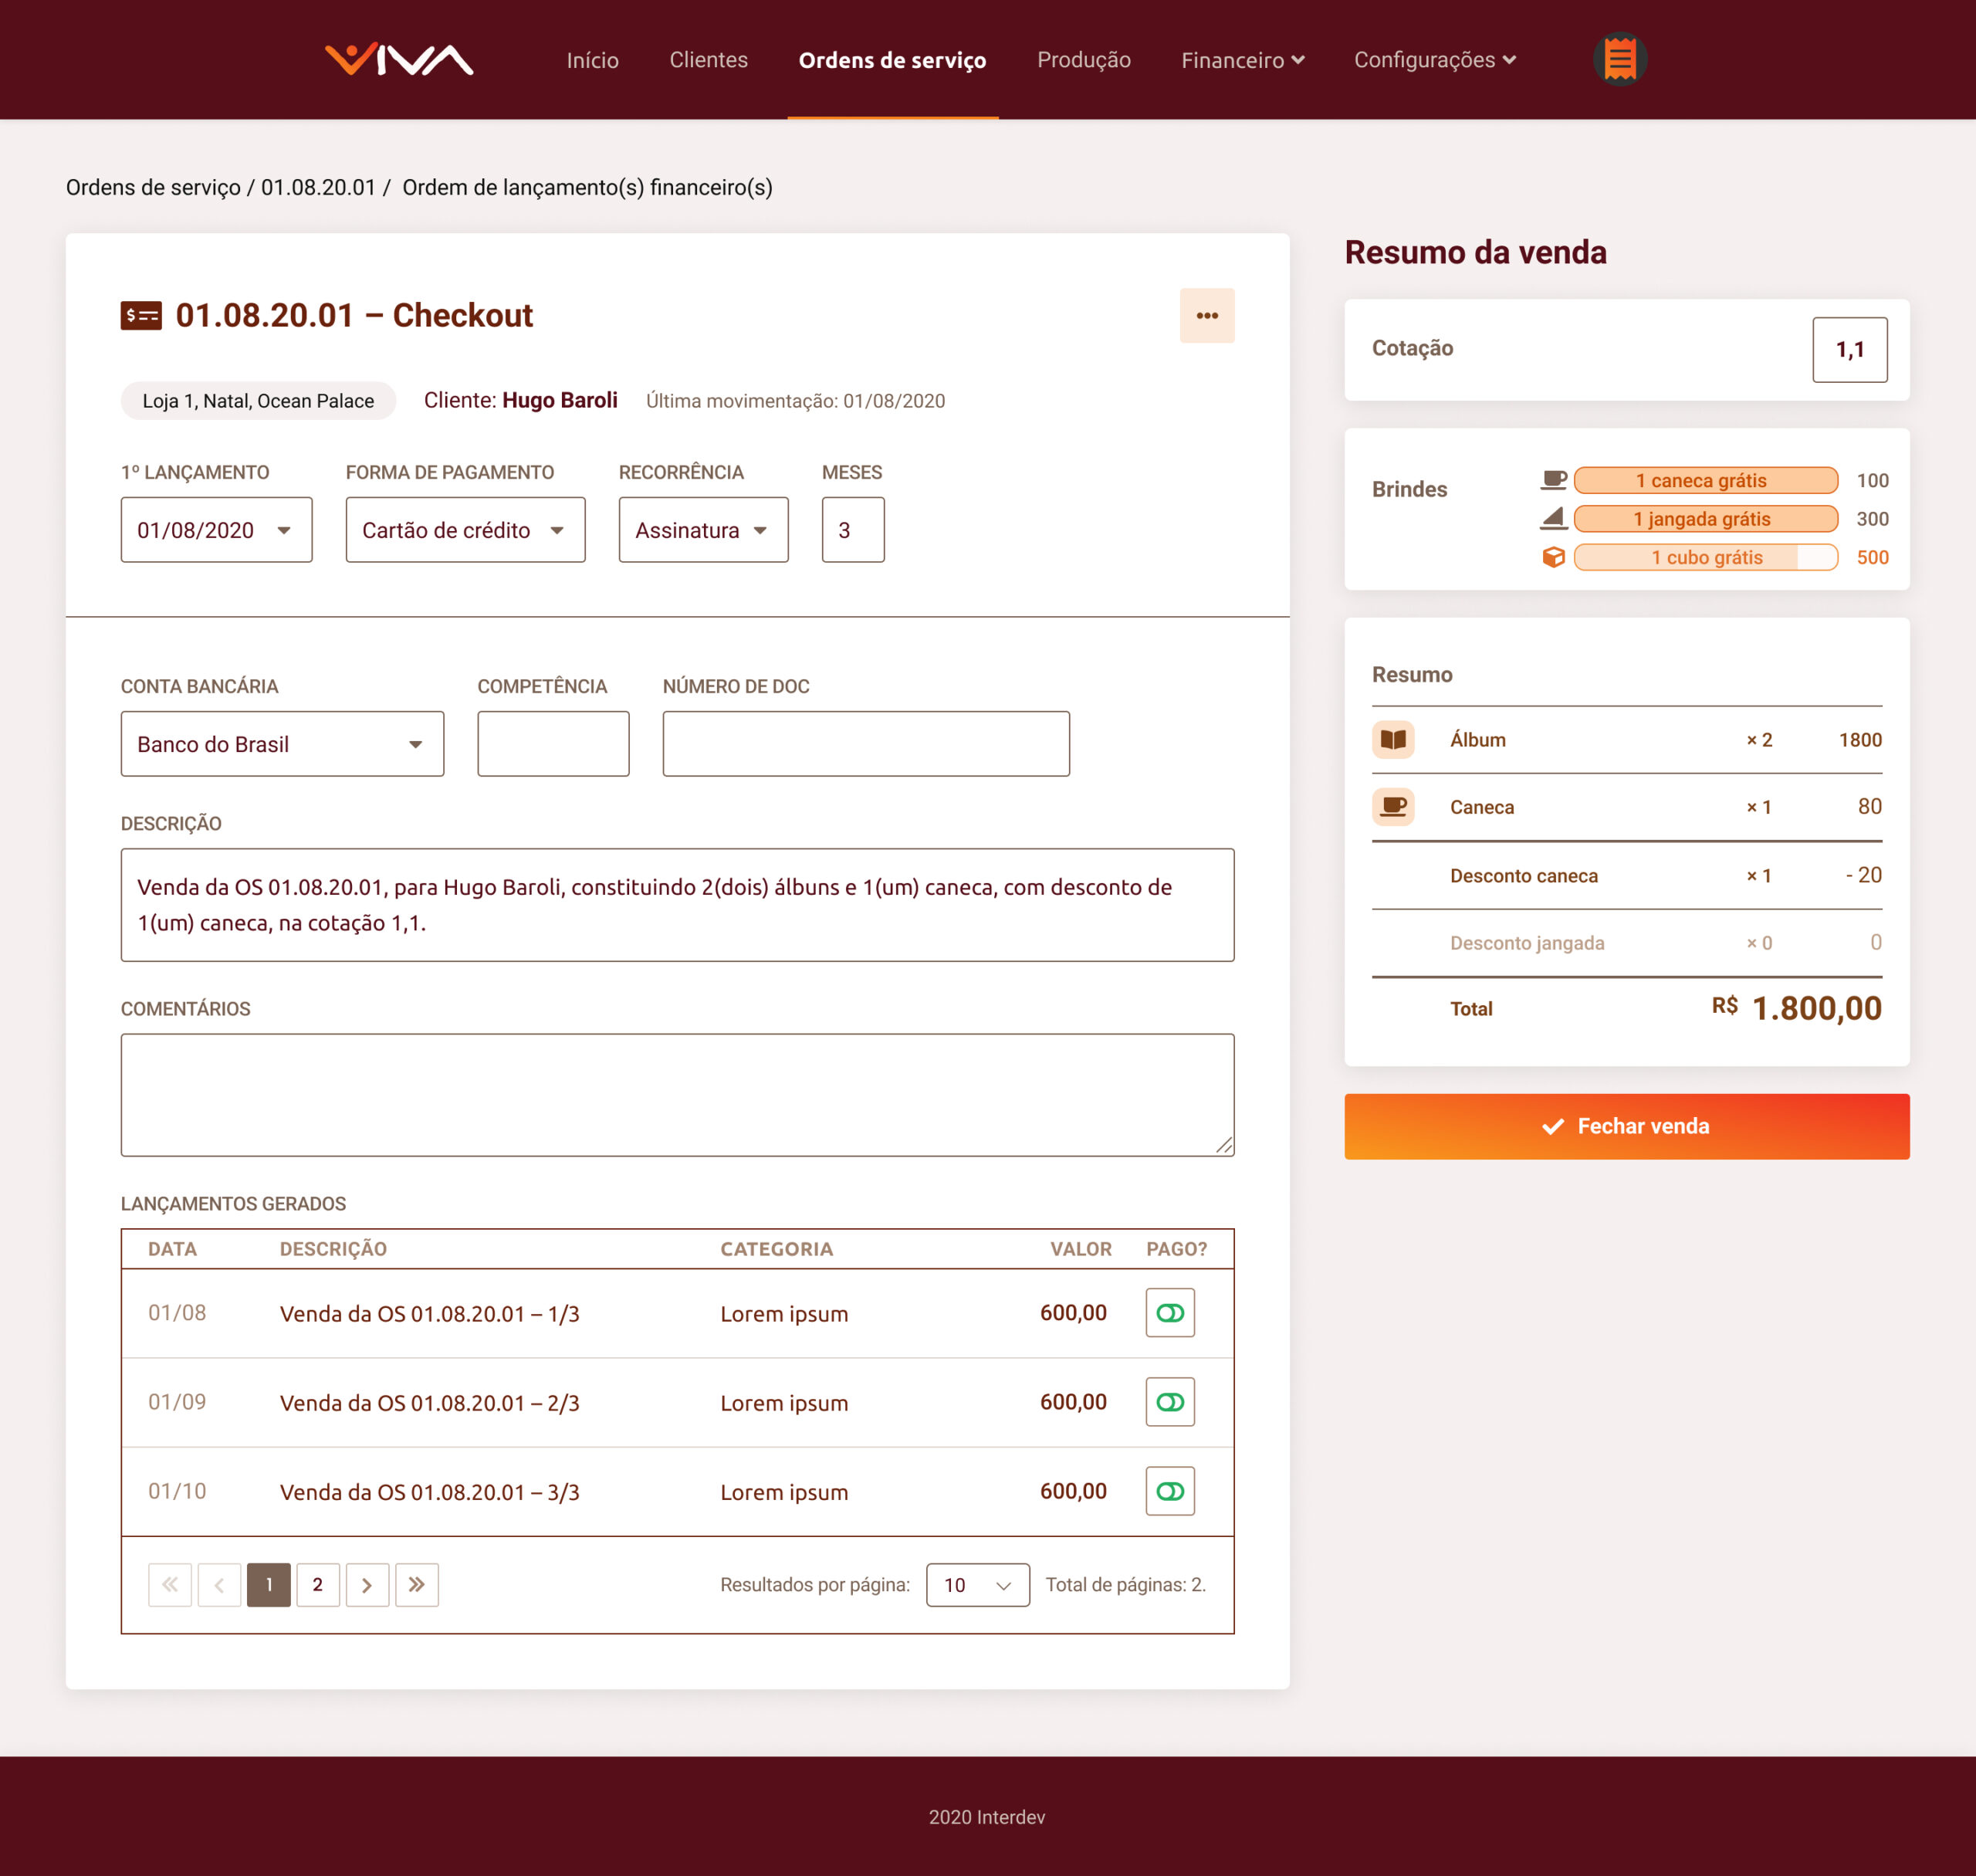Screen dimensions: 1976x1876
Task: Click 'Total de páginas: 2.' text
Action: pyautogui.click(x=1126, y=1585)
